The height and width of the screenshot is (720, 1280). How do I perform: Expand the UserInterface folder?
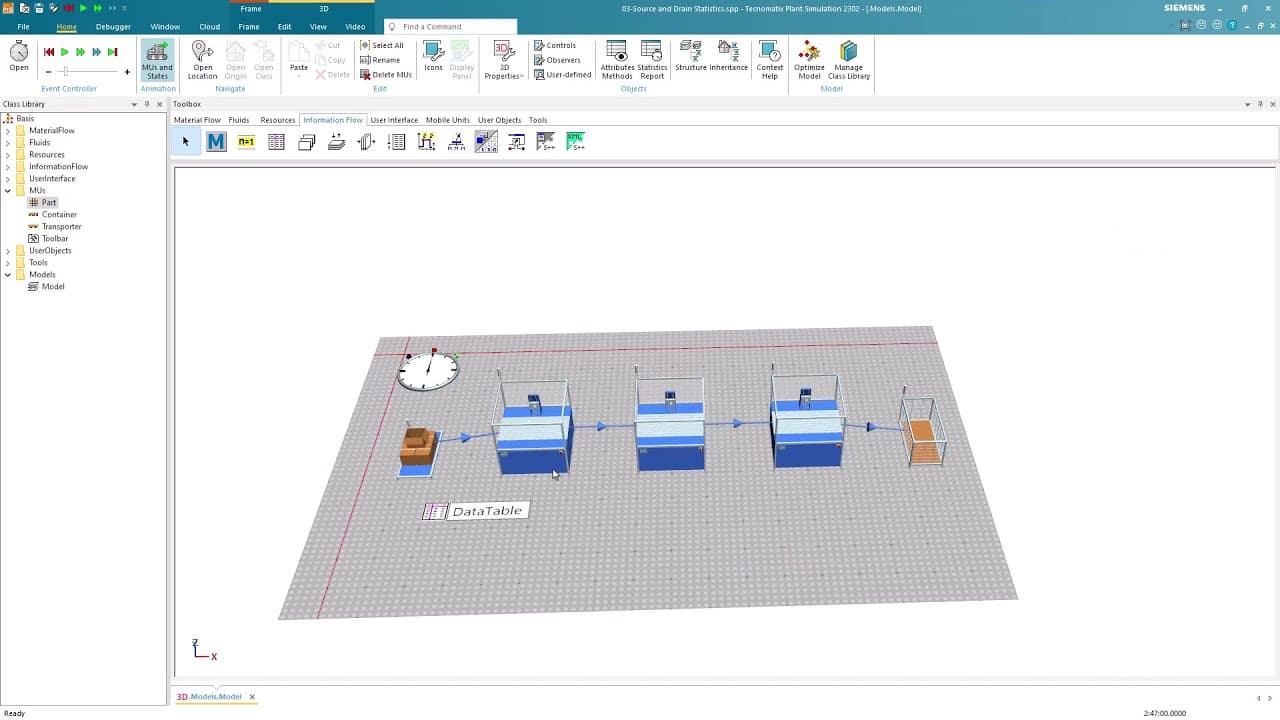8,179
